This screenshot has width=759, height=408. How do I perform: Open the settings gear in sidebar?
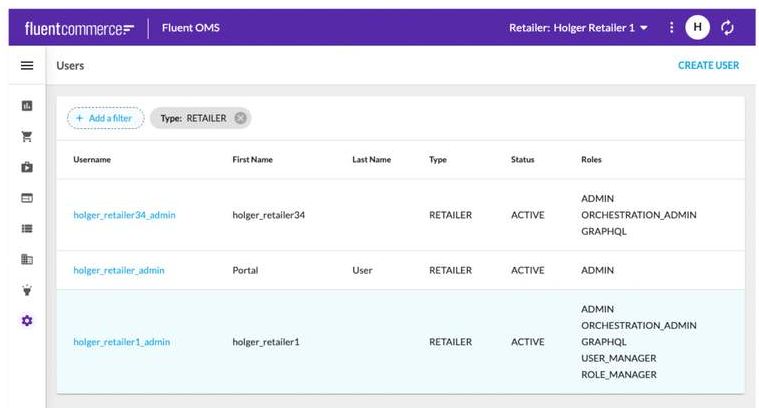tap(27, 320)
